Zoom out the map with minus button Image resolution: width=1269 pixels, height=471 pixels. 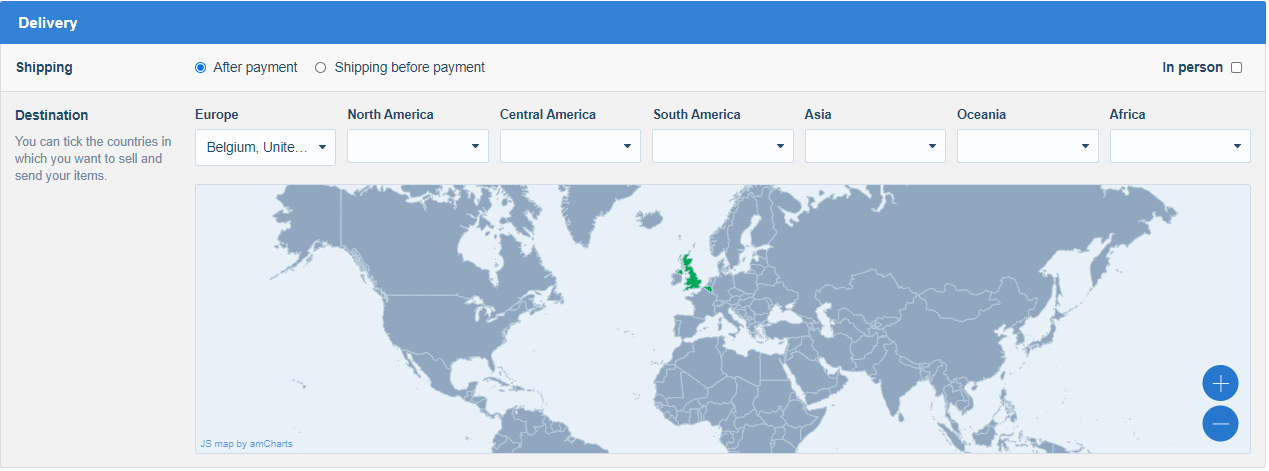(x=1220, y=424)
